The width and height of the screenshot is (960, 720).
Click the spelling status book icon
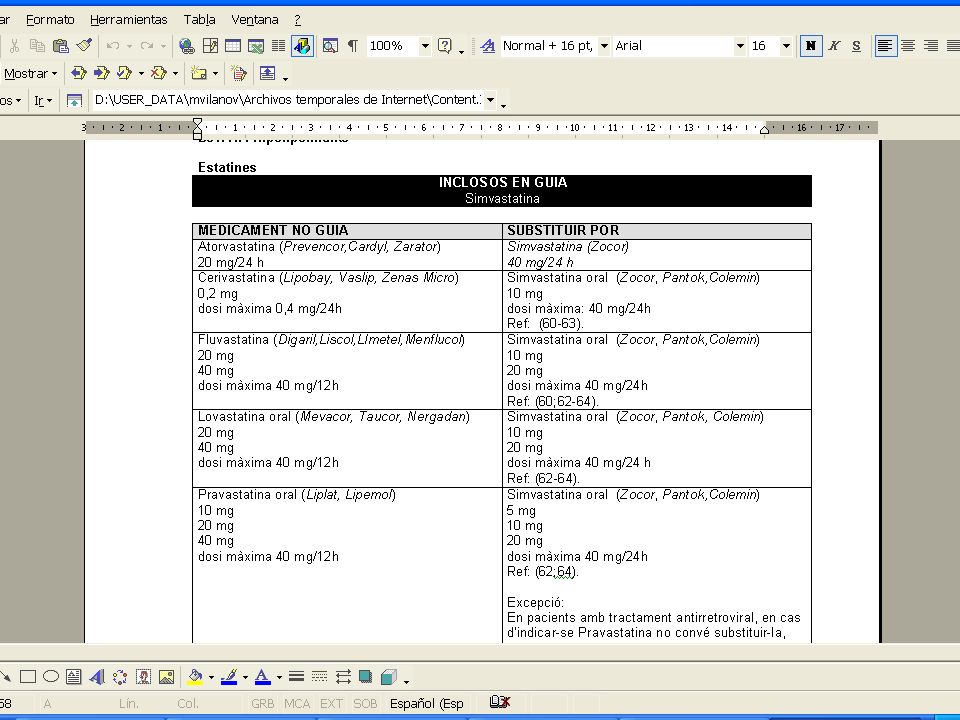[x=500, y=702]
